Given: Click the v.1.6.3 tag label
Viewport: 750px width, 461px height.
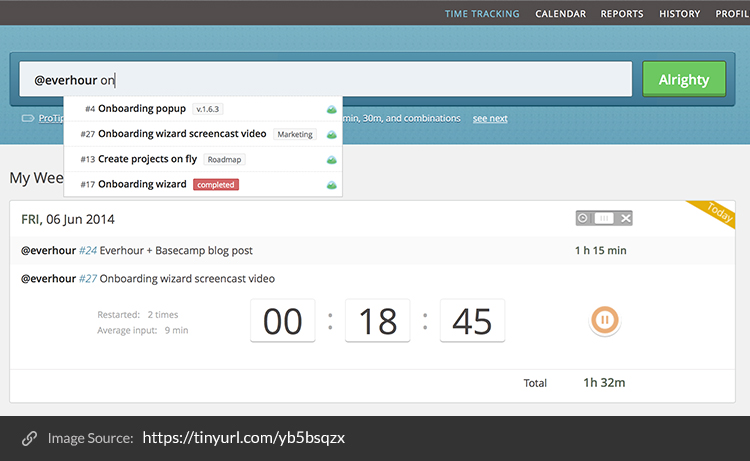Looking at the screenshot, I should coord(208,109).
